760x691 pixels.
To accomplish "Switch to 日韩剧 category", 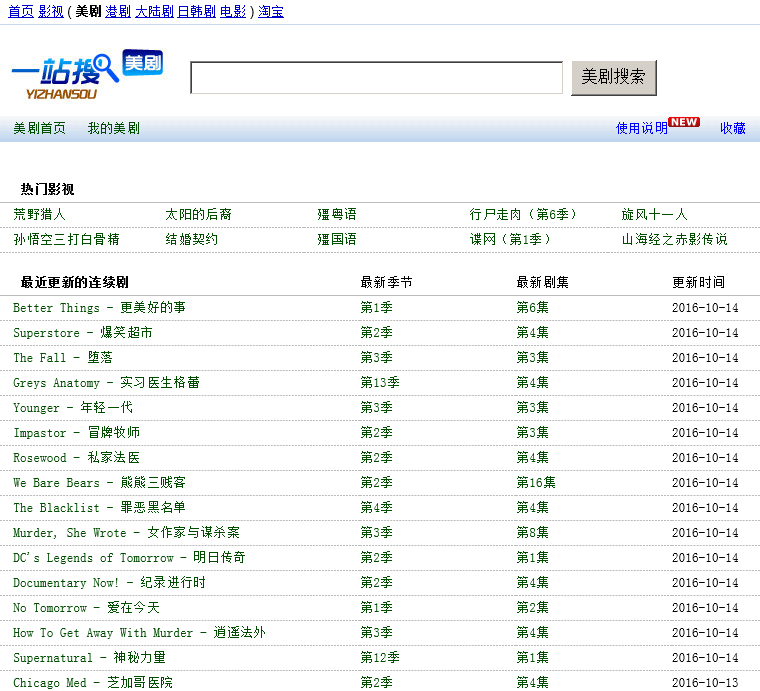I will pyautogui.click(x=196, y=11).
